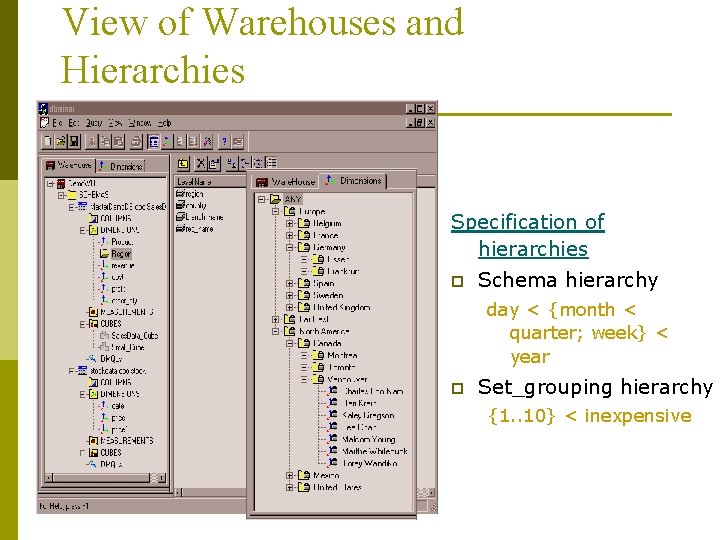Expand the Spain node
Viewport: 720px width, 540px height.
click(x=290, y=283)
